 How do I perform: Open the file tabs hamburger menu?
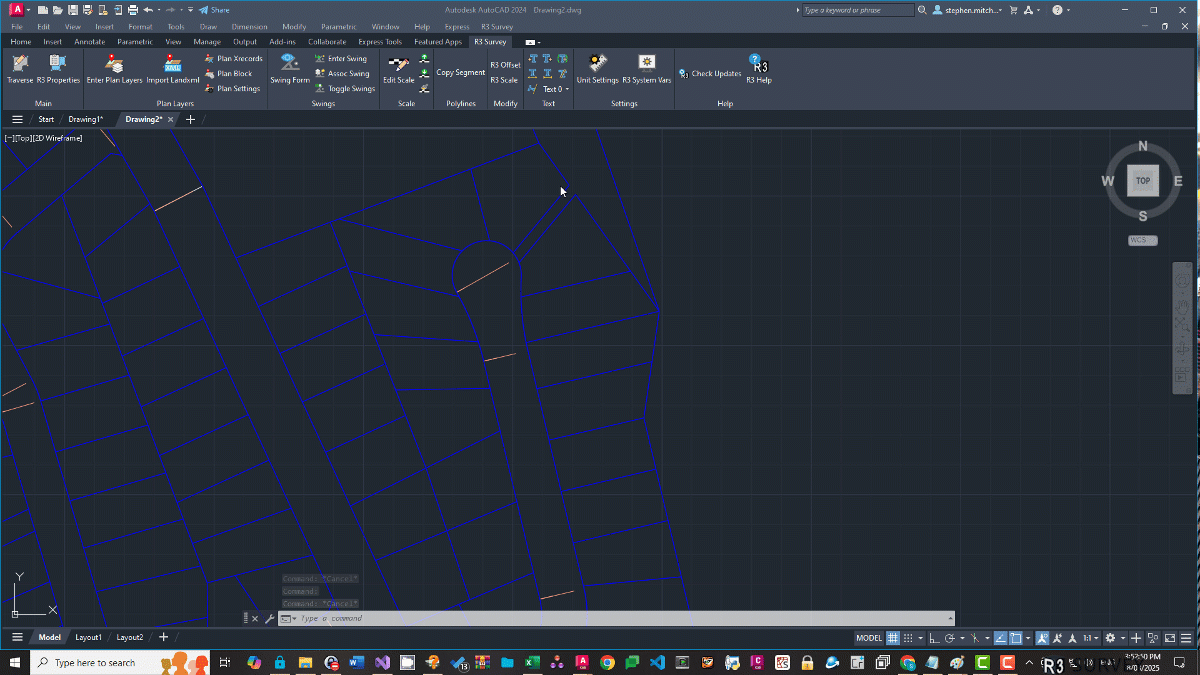17,119
